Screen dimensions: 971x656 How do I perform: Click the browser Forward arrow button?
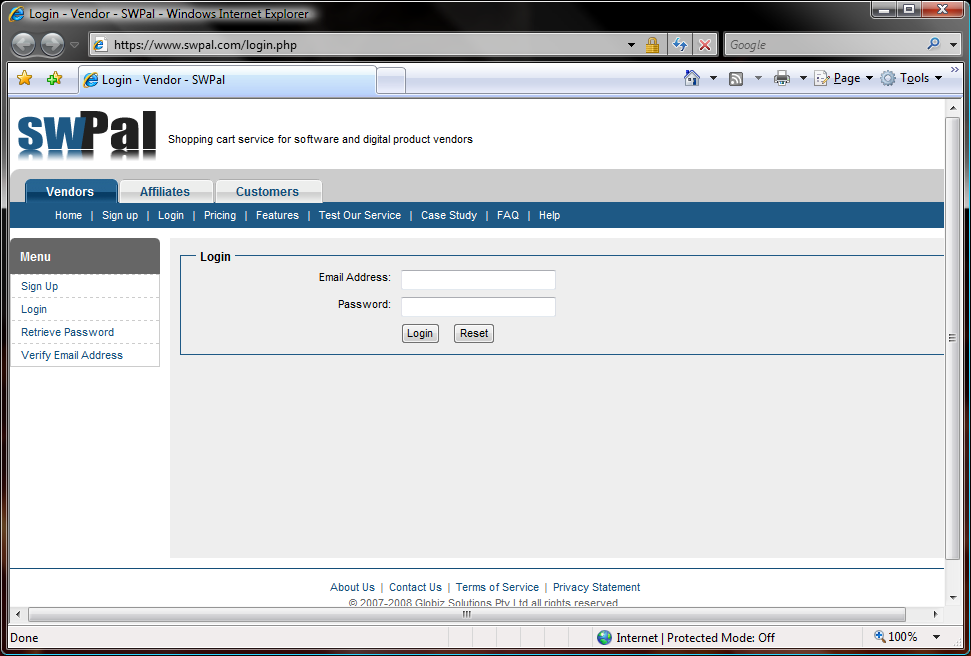(52, 45)
